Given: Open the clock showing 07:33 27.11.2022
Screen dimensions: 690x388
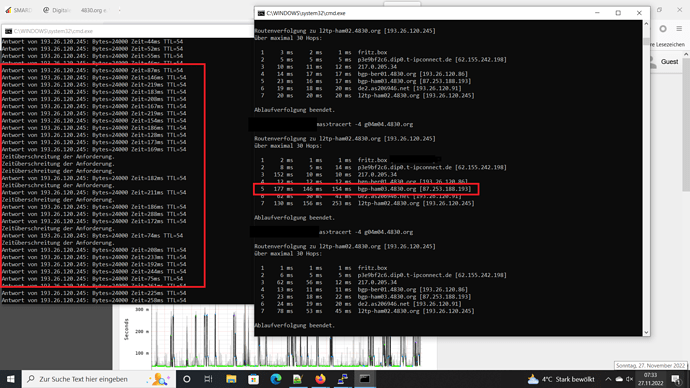Looking at the screenshot, I should [x=650, y=379].
